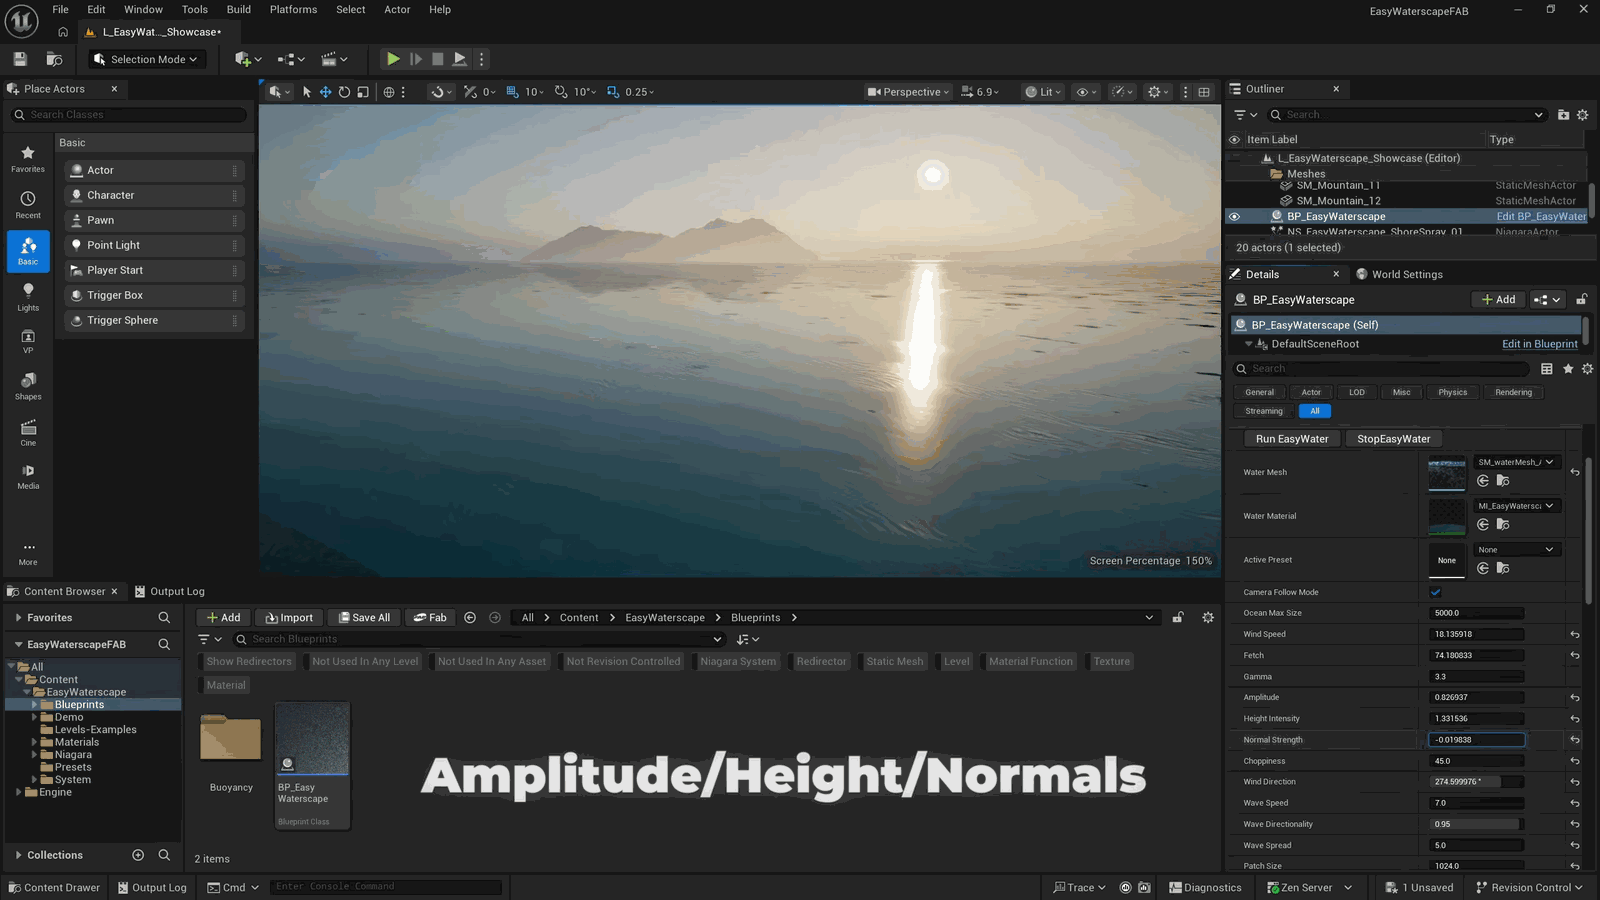Open the Cine category in Place Actors

(28, 432)
